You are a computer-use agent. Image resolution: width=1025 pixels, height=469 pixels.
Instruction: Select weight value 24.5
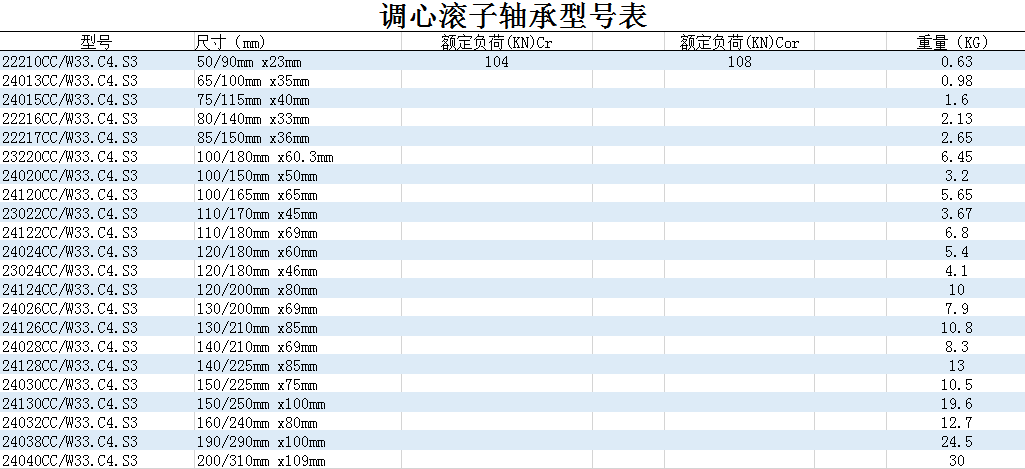click(956, 442)
